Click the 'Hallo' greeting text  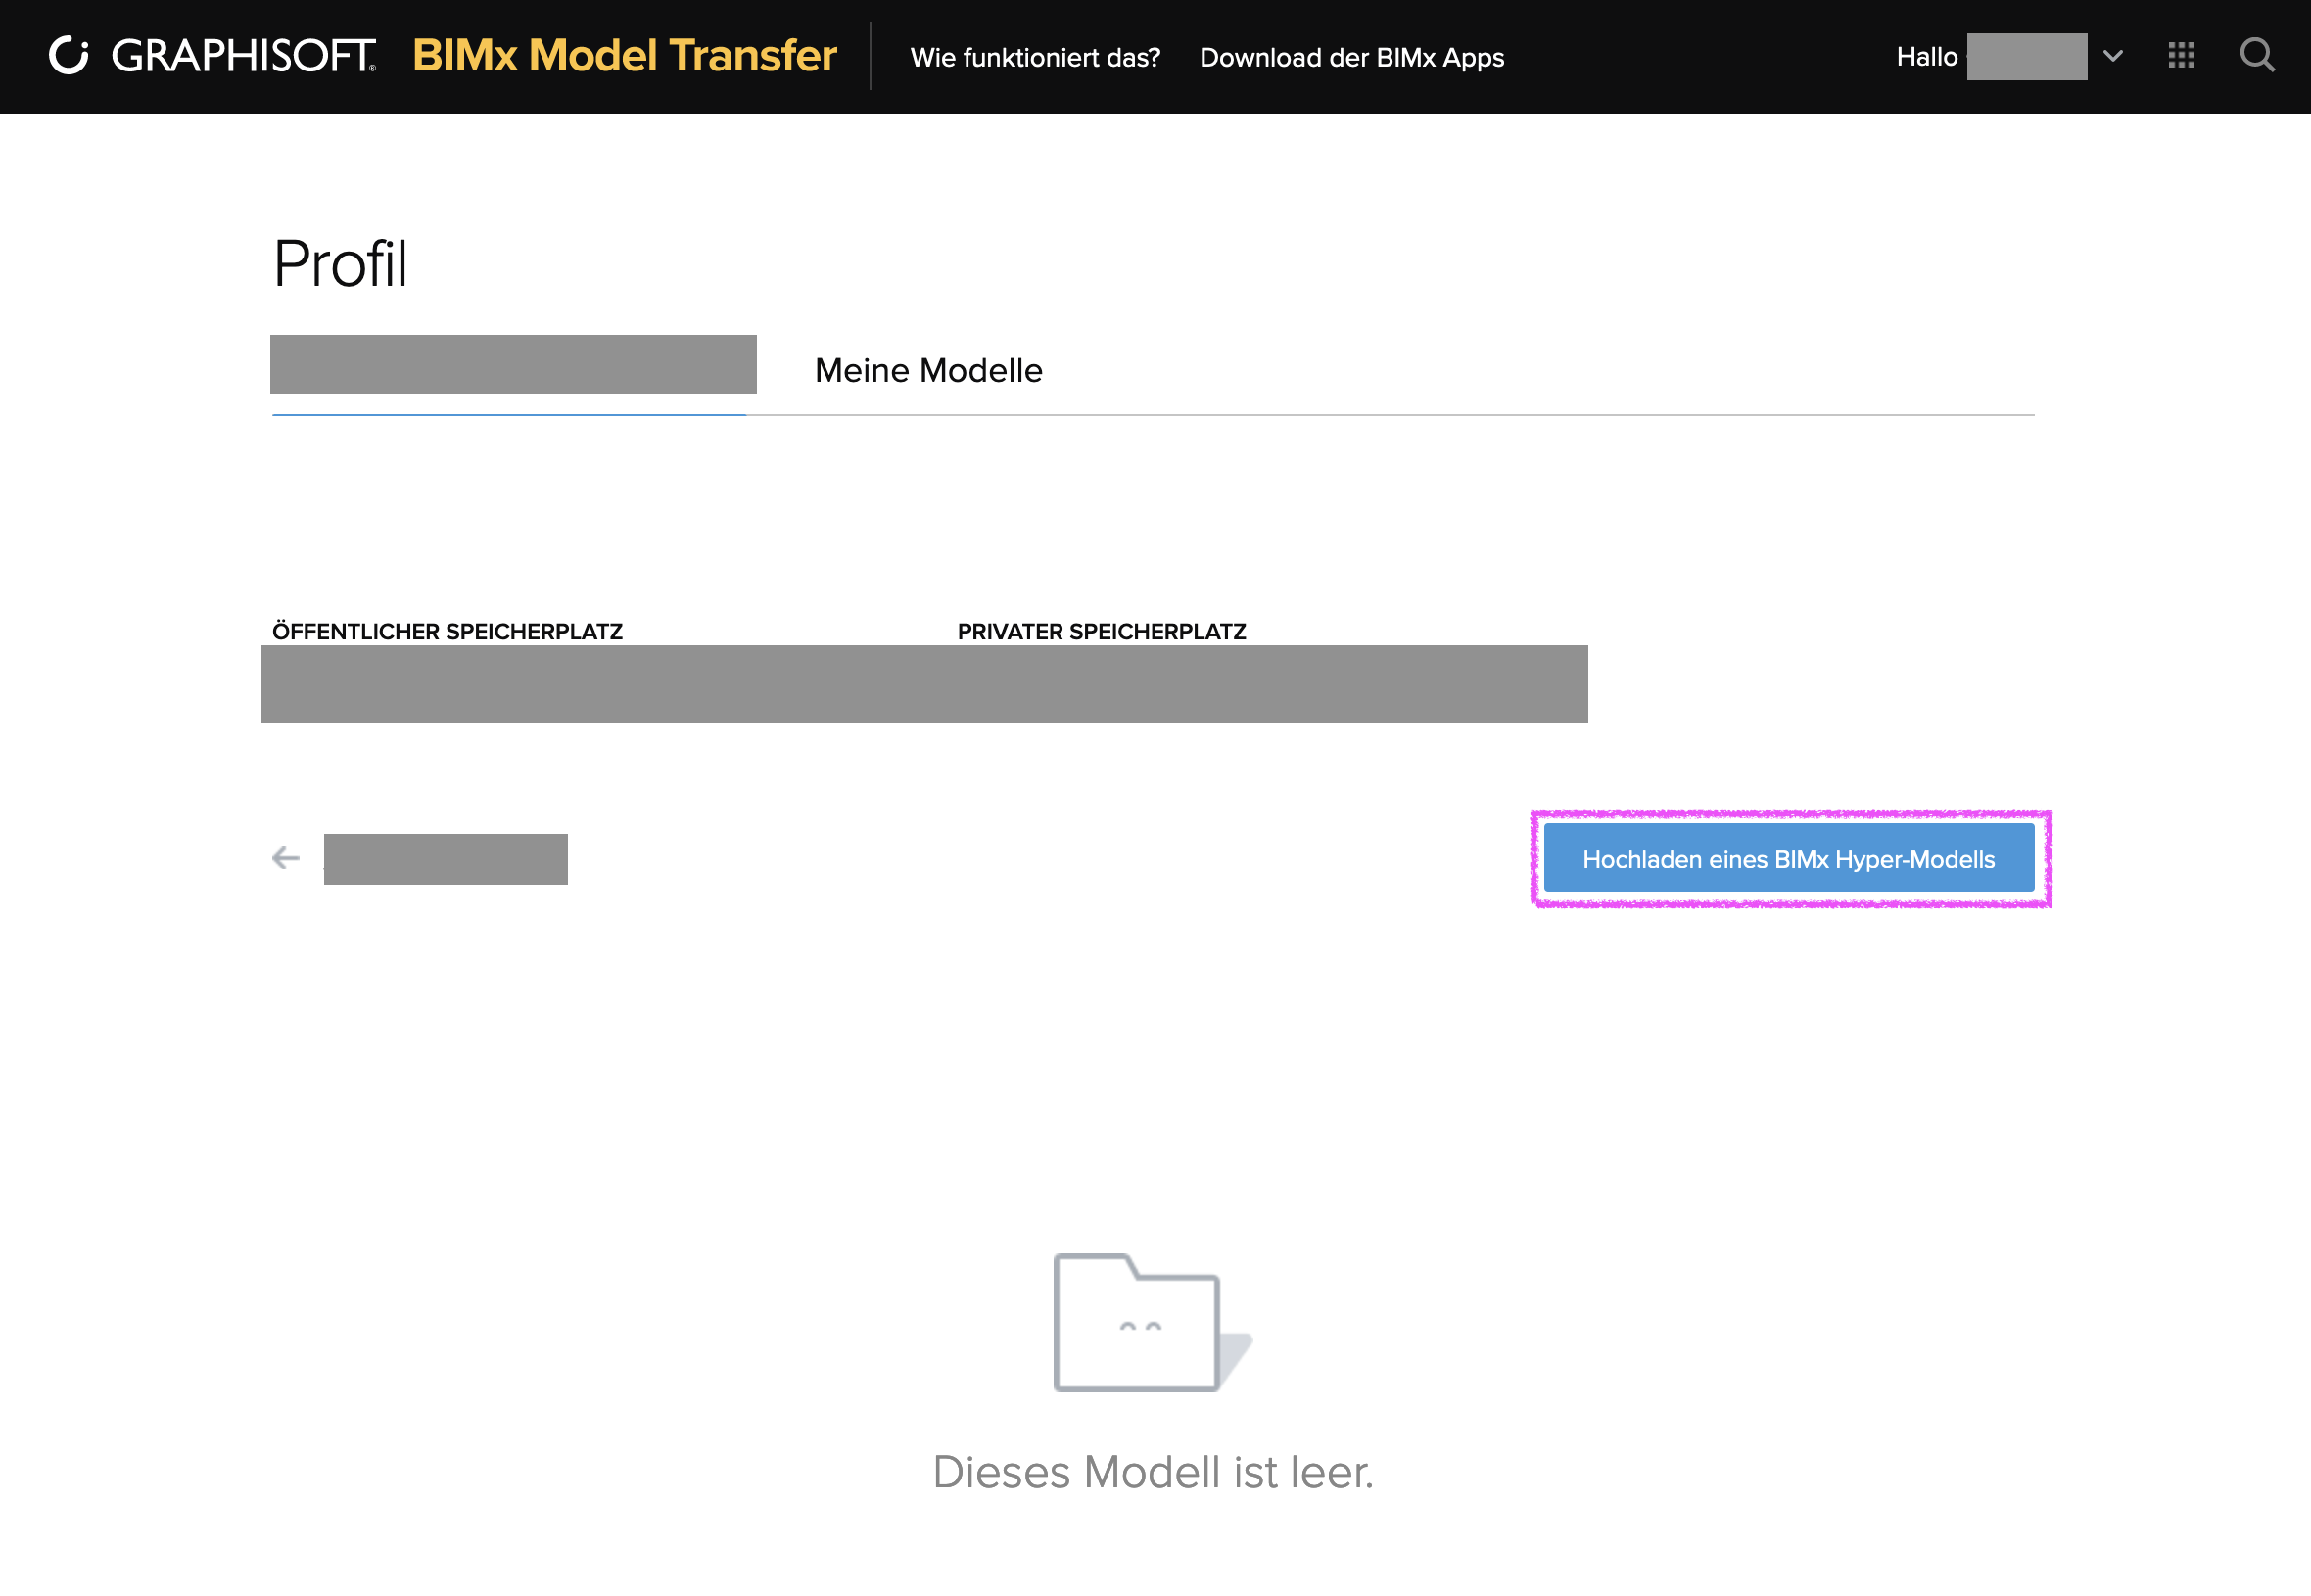click(1926, 57)
